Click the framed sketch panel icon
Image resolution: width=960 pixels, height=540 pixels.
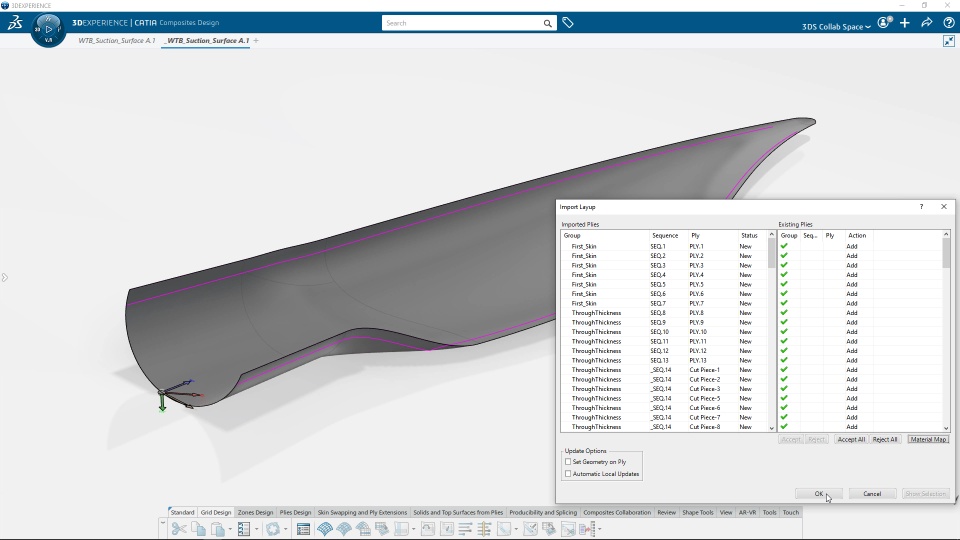(x=447, y=529)
